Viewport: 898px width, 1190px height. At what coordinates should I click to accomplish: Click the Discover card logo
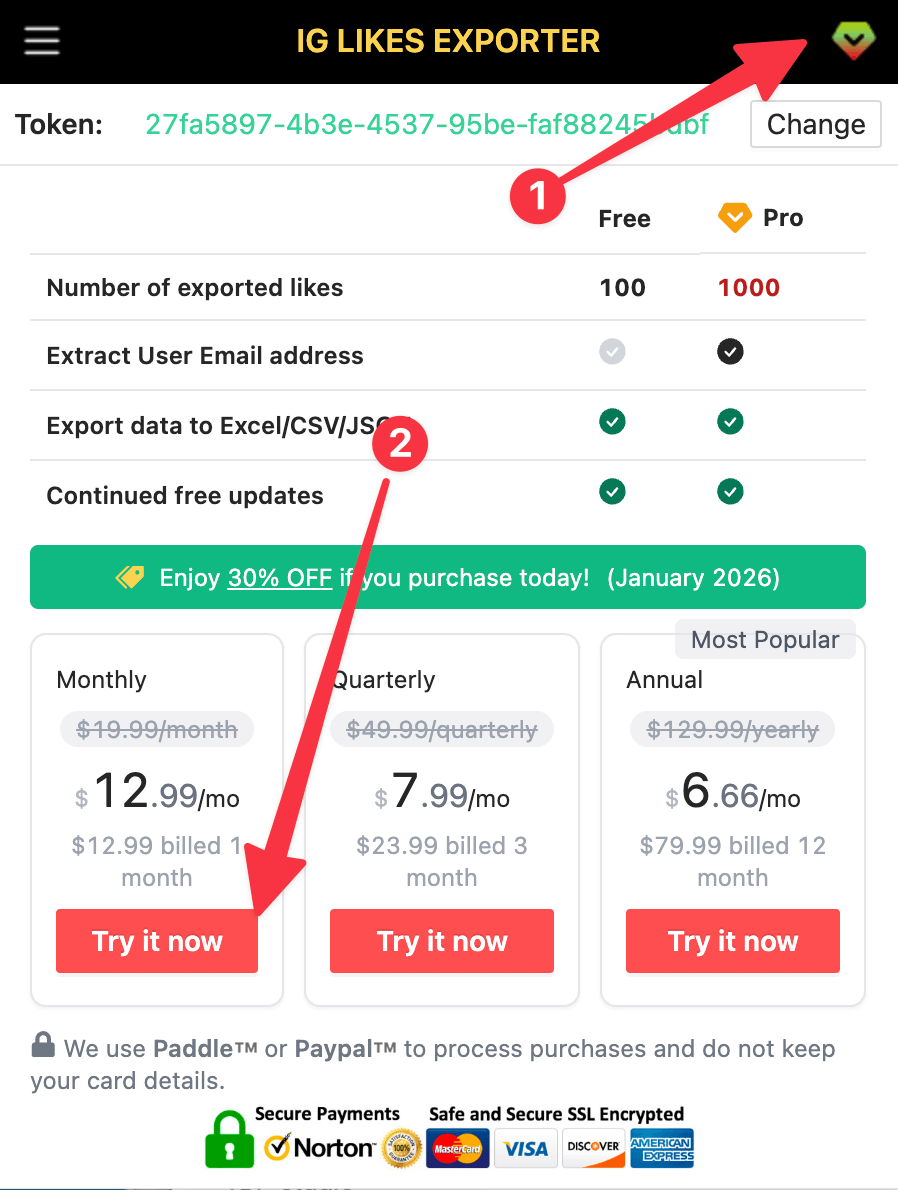(x=593, y=1148)
